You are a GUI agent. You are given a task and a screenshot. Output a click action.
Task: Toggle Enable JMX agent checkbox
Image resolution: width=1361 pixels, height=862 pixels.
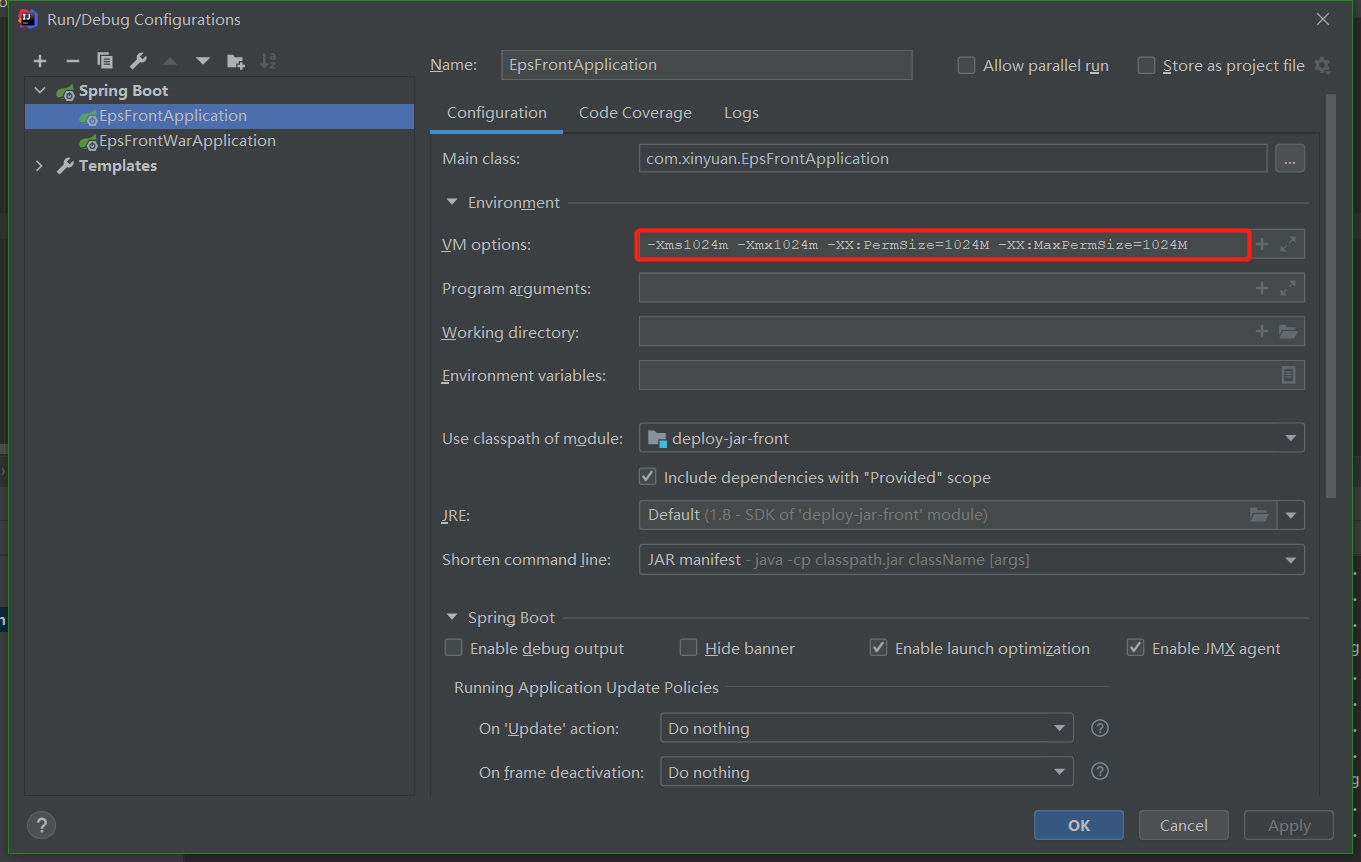1135,648
